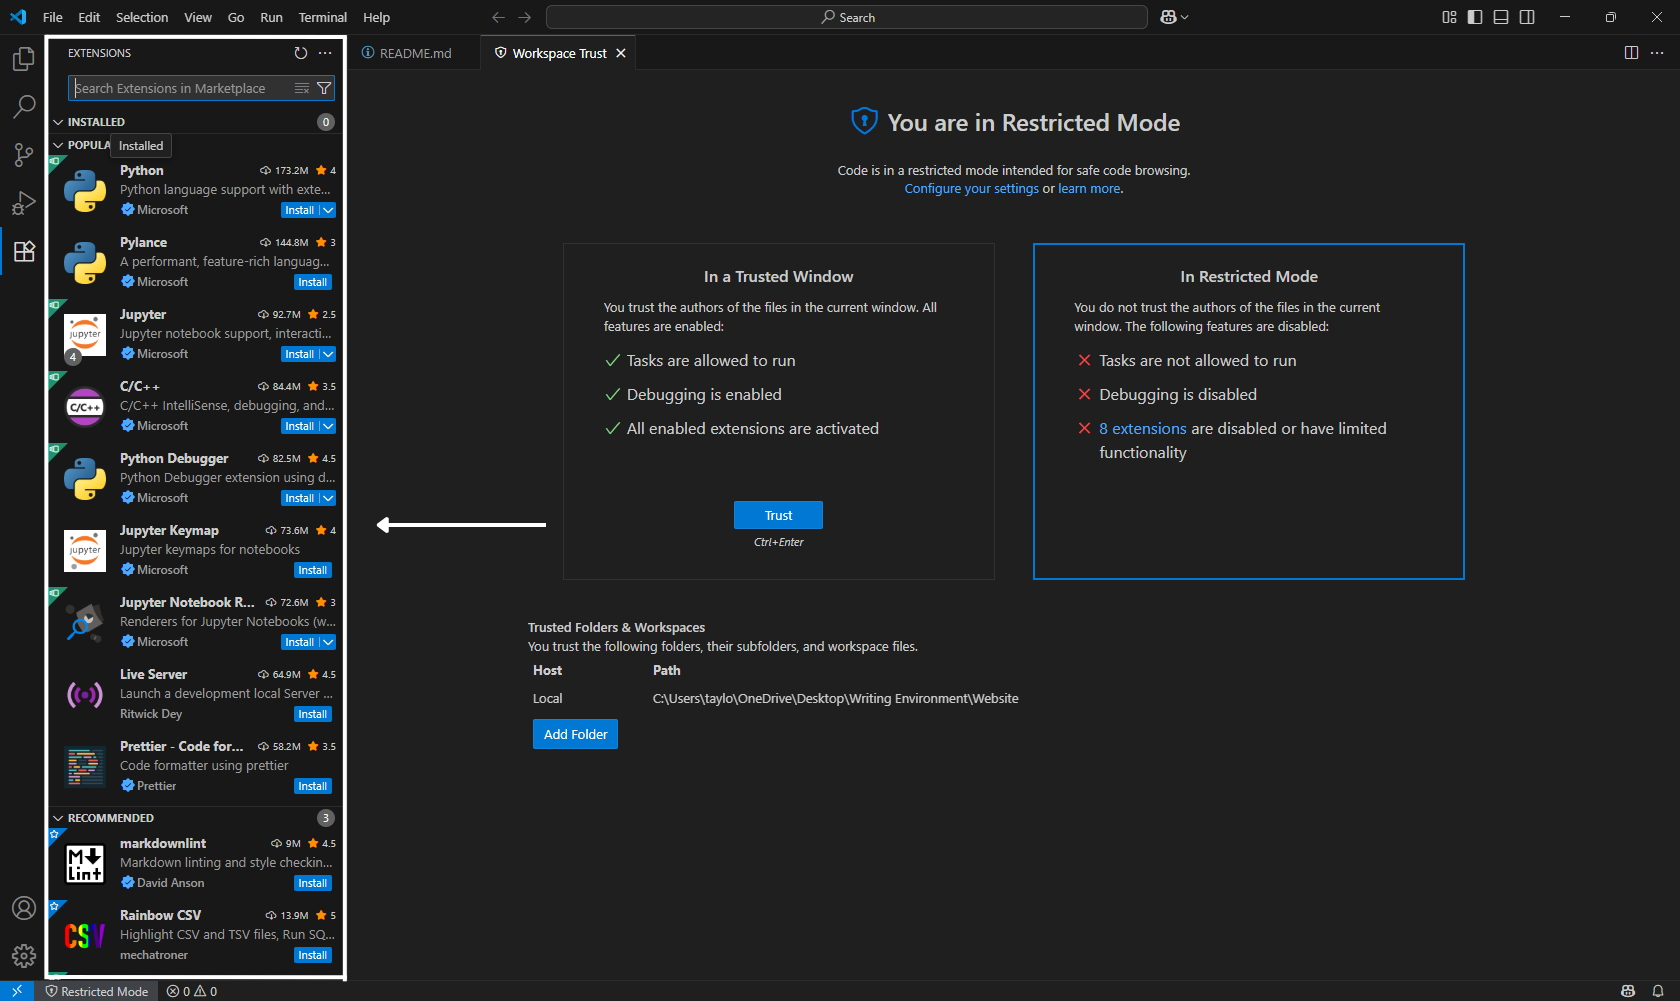Open dropdown beside Copilot title bar icon
Screen dimensions: 1680x1001
pyautogui.click(x=1185, y=17)
